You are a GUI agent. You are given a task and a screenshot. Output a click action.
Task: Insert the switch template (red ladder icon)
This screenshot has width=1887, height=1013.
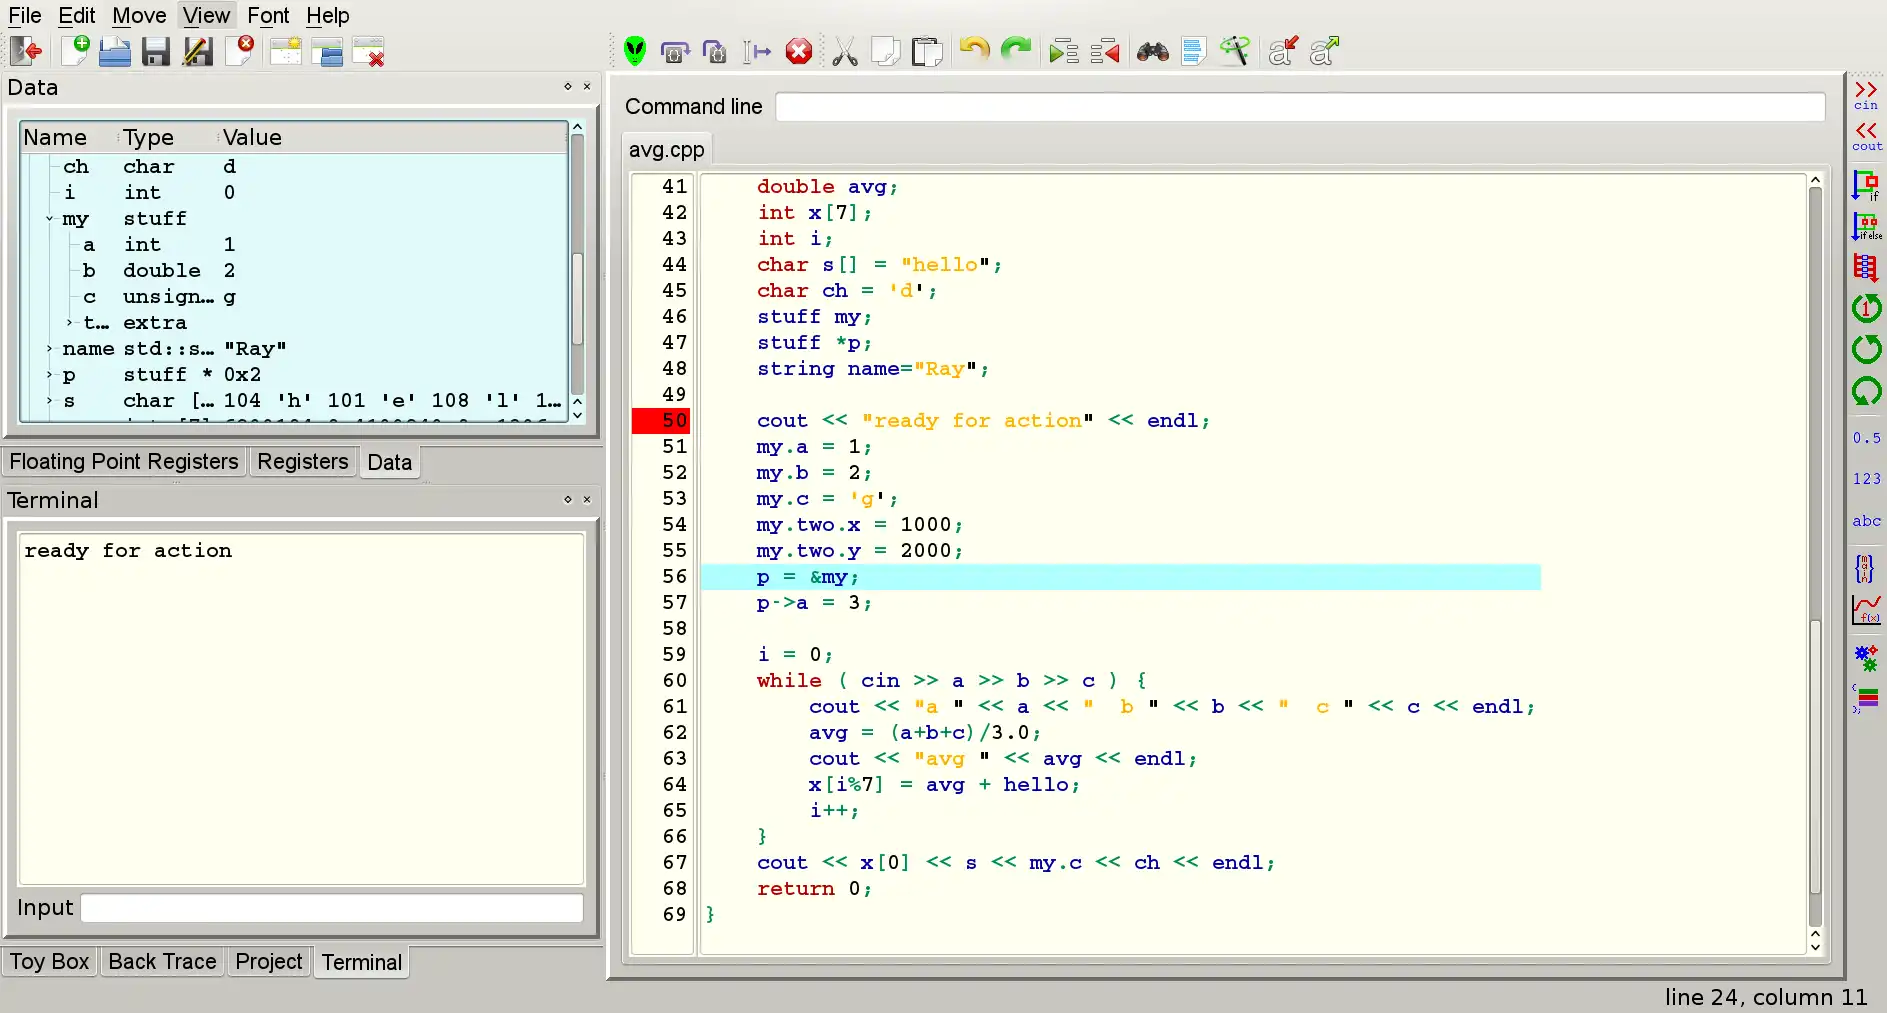pos(1866,267)
